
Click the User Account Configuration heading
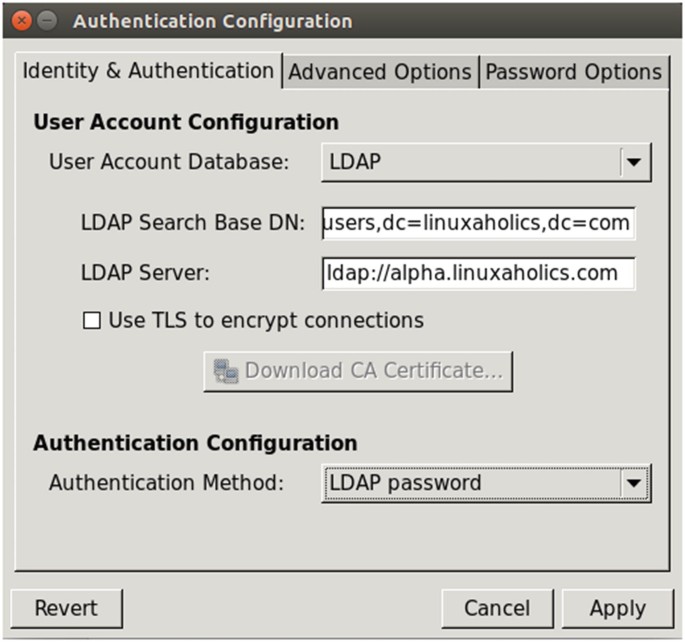click(x=186, y=122)
